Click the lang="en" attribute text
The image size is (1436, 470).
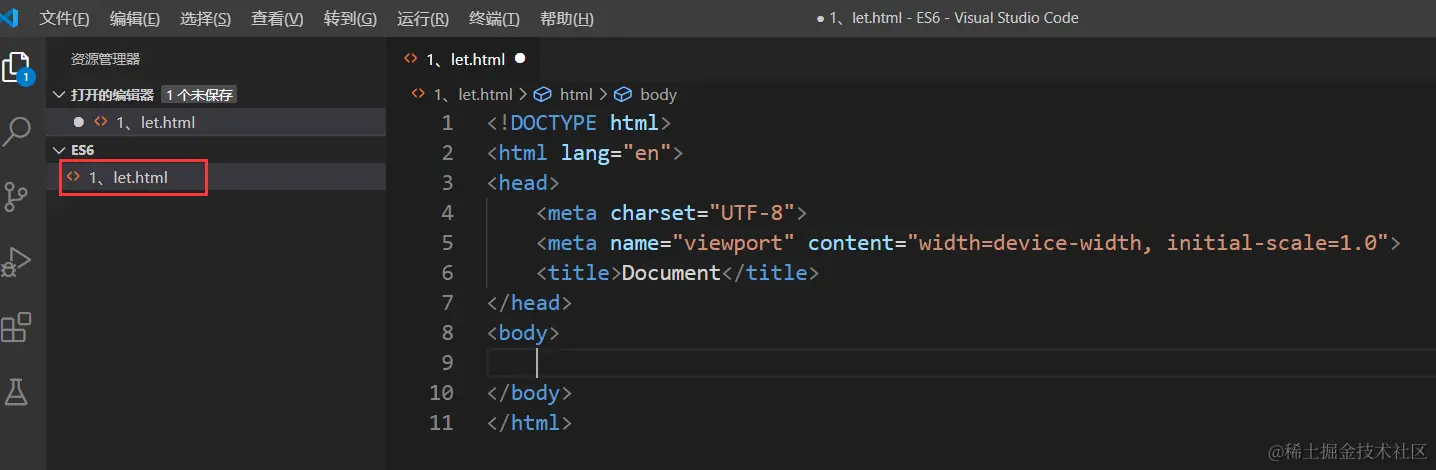pos(616,153)
